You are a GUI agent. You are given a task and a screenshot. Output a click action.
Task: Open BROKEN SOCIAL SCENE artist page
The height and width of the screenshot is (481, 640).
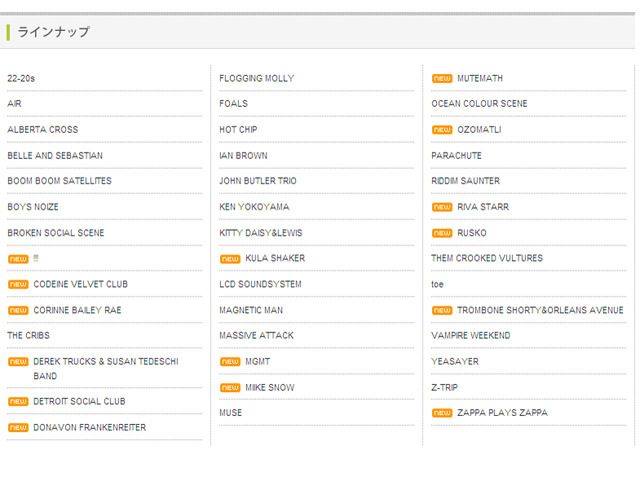(x=56, y=233)
